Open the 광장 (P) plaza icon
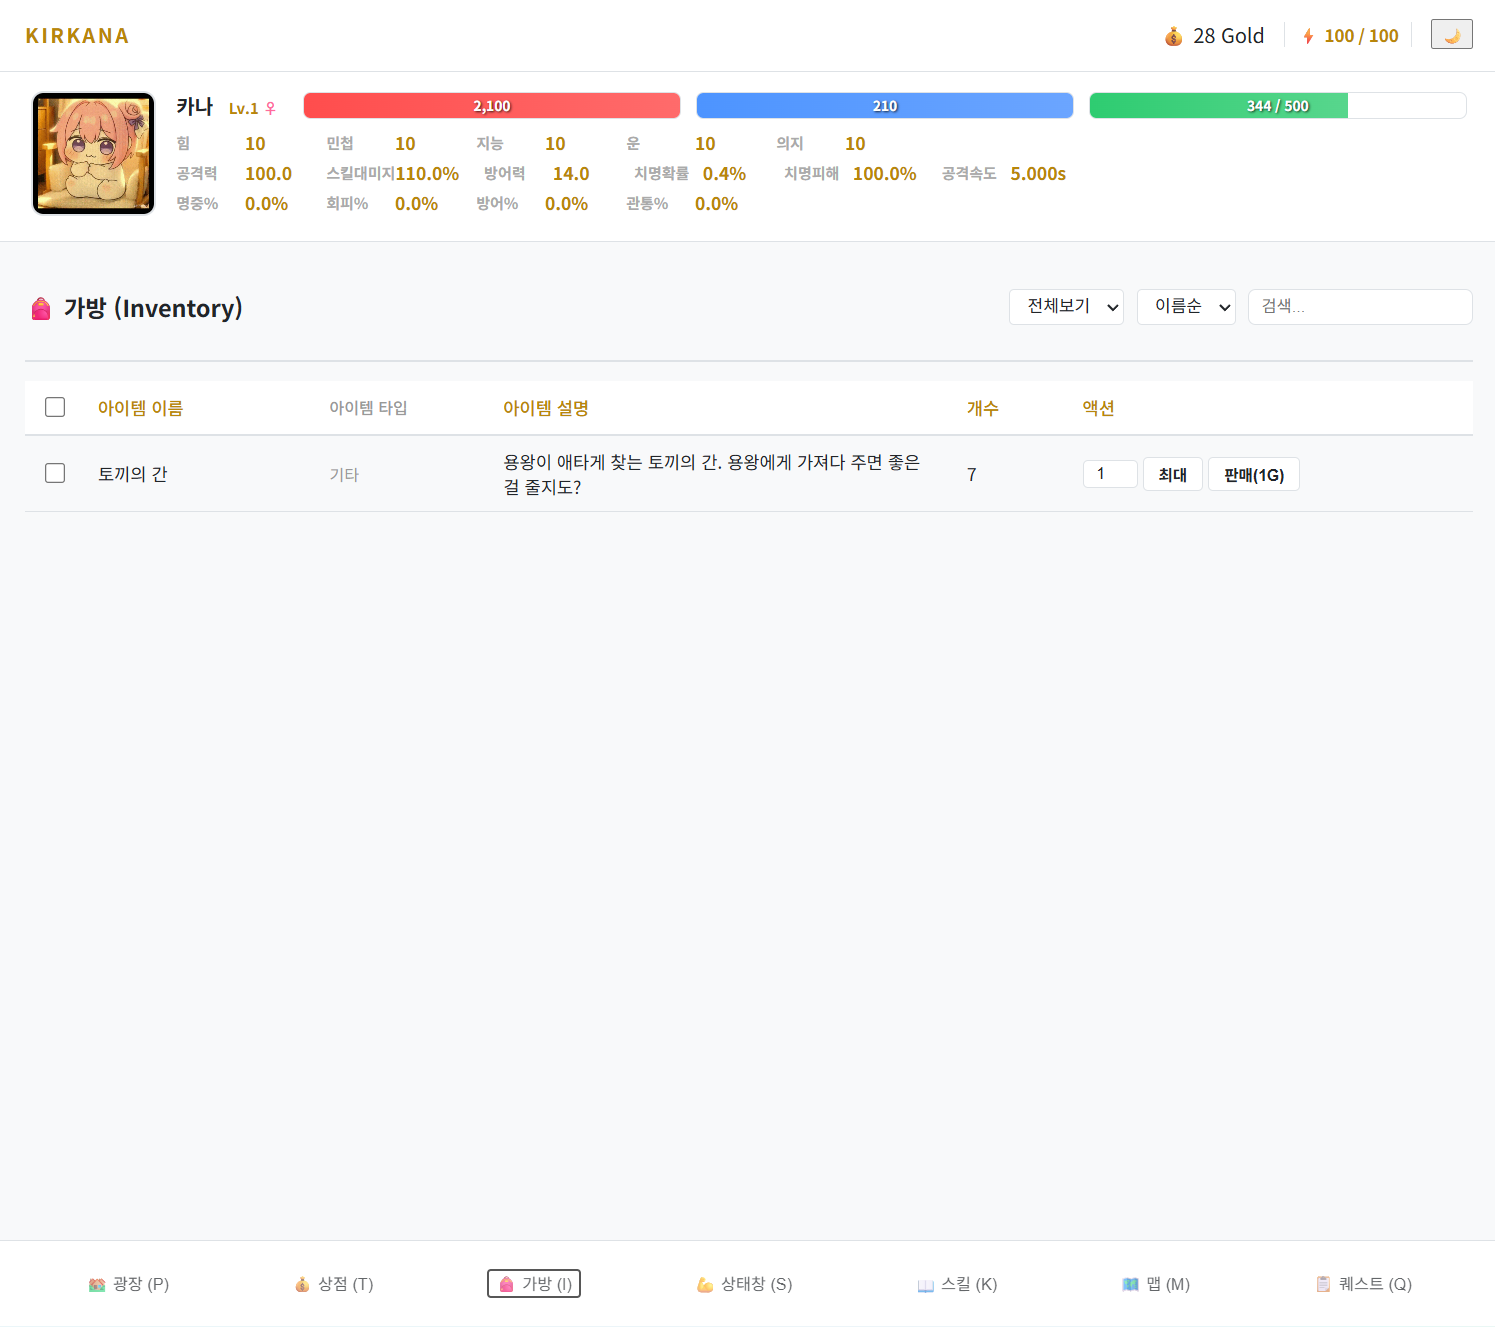This screenshot has width=1495, height=1327. 97,1284
